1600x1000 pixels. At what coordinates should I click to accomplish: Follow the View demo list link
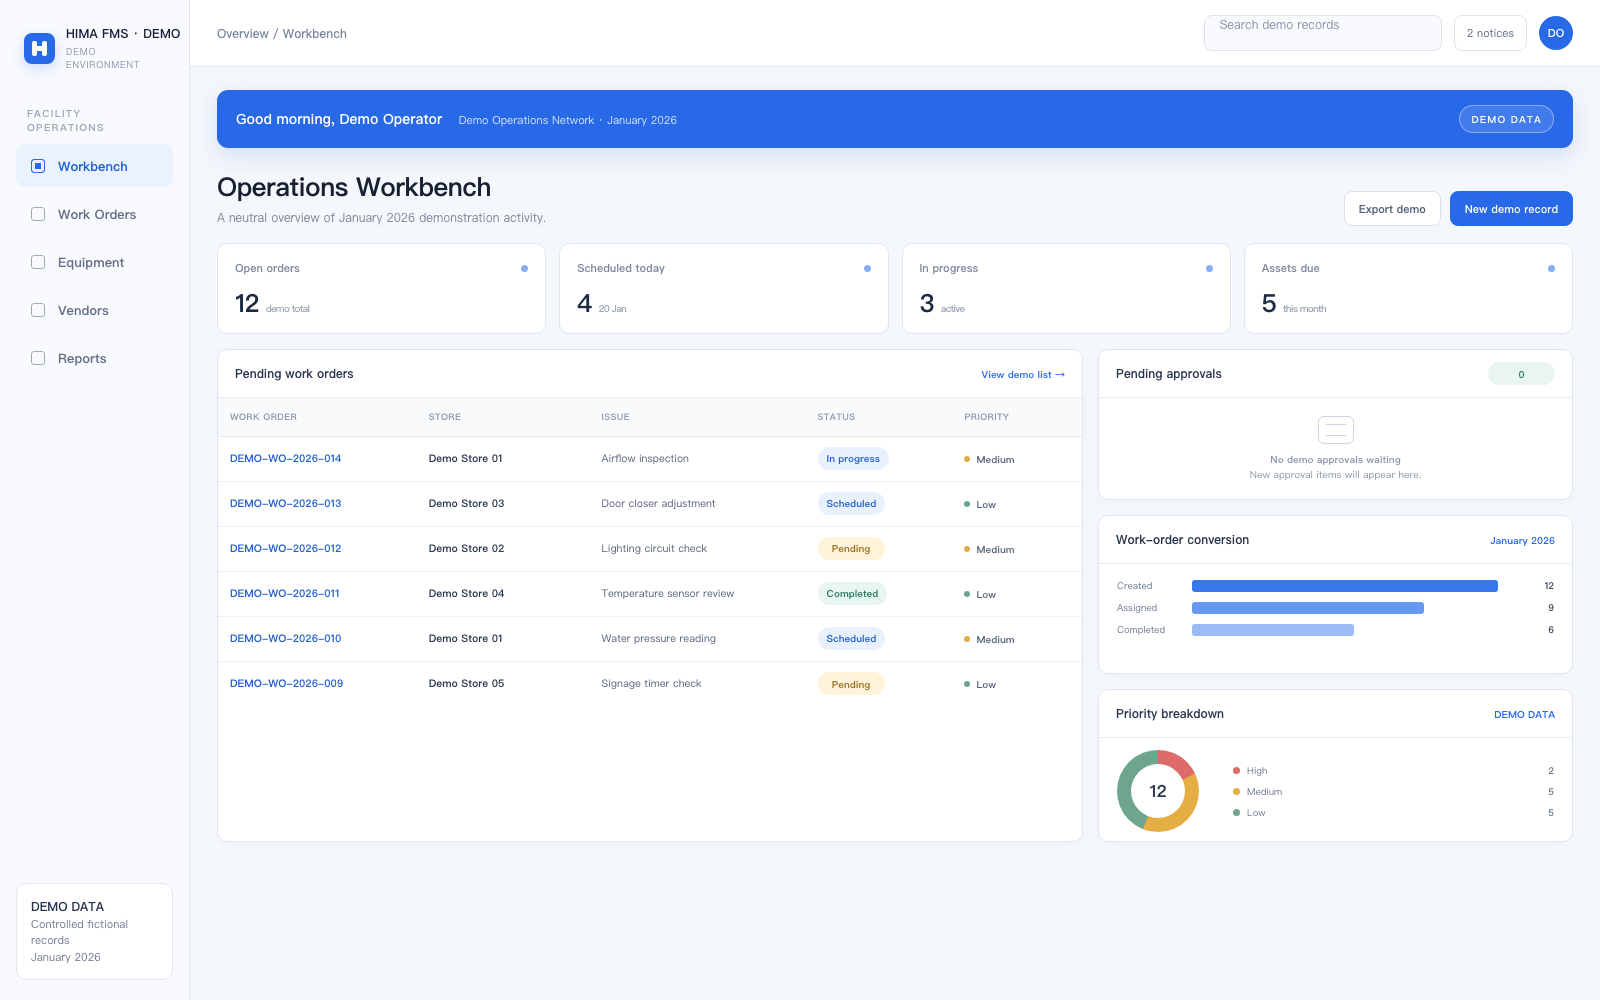[x=1023, y=375]
